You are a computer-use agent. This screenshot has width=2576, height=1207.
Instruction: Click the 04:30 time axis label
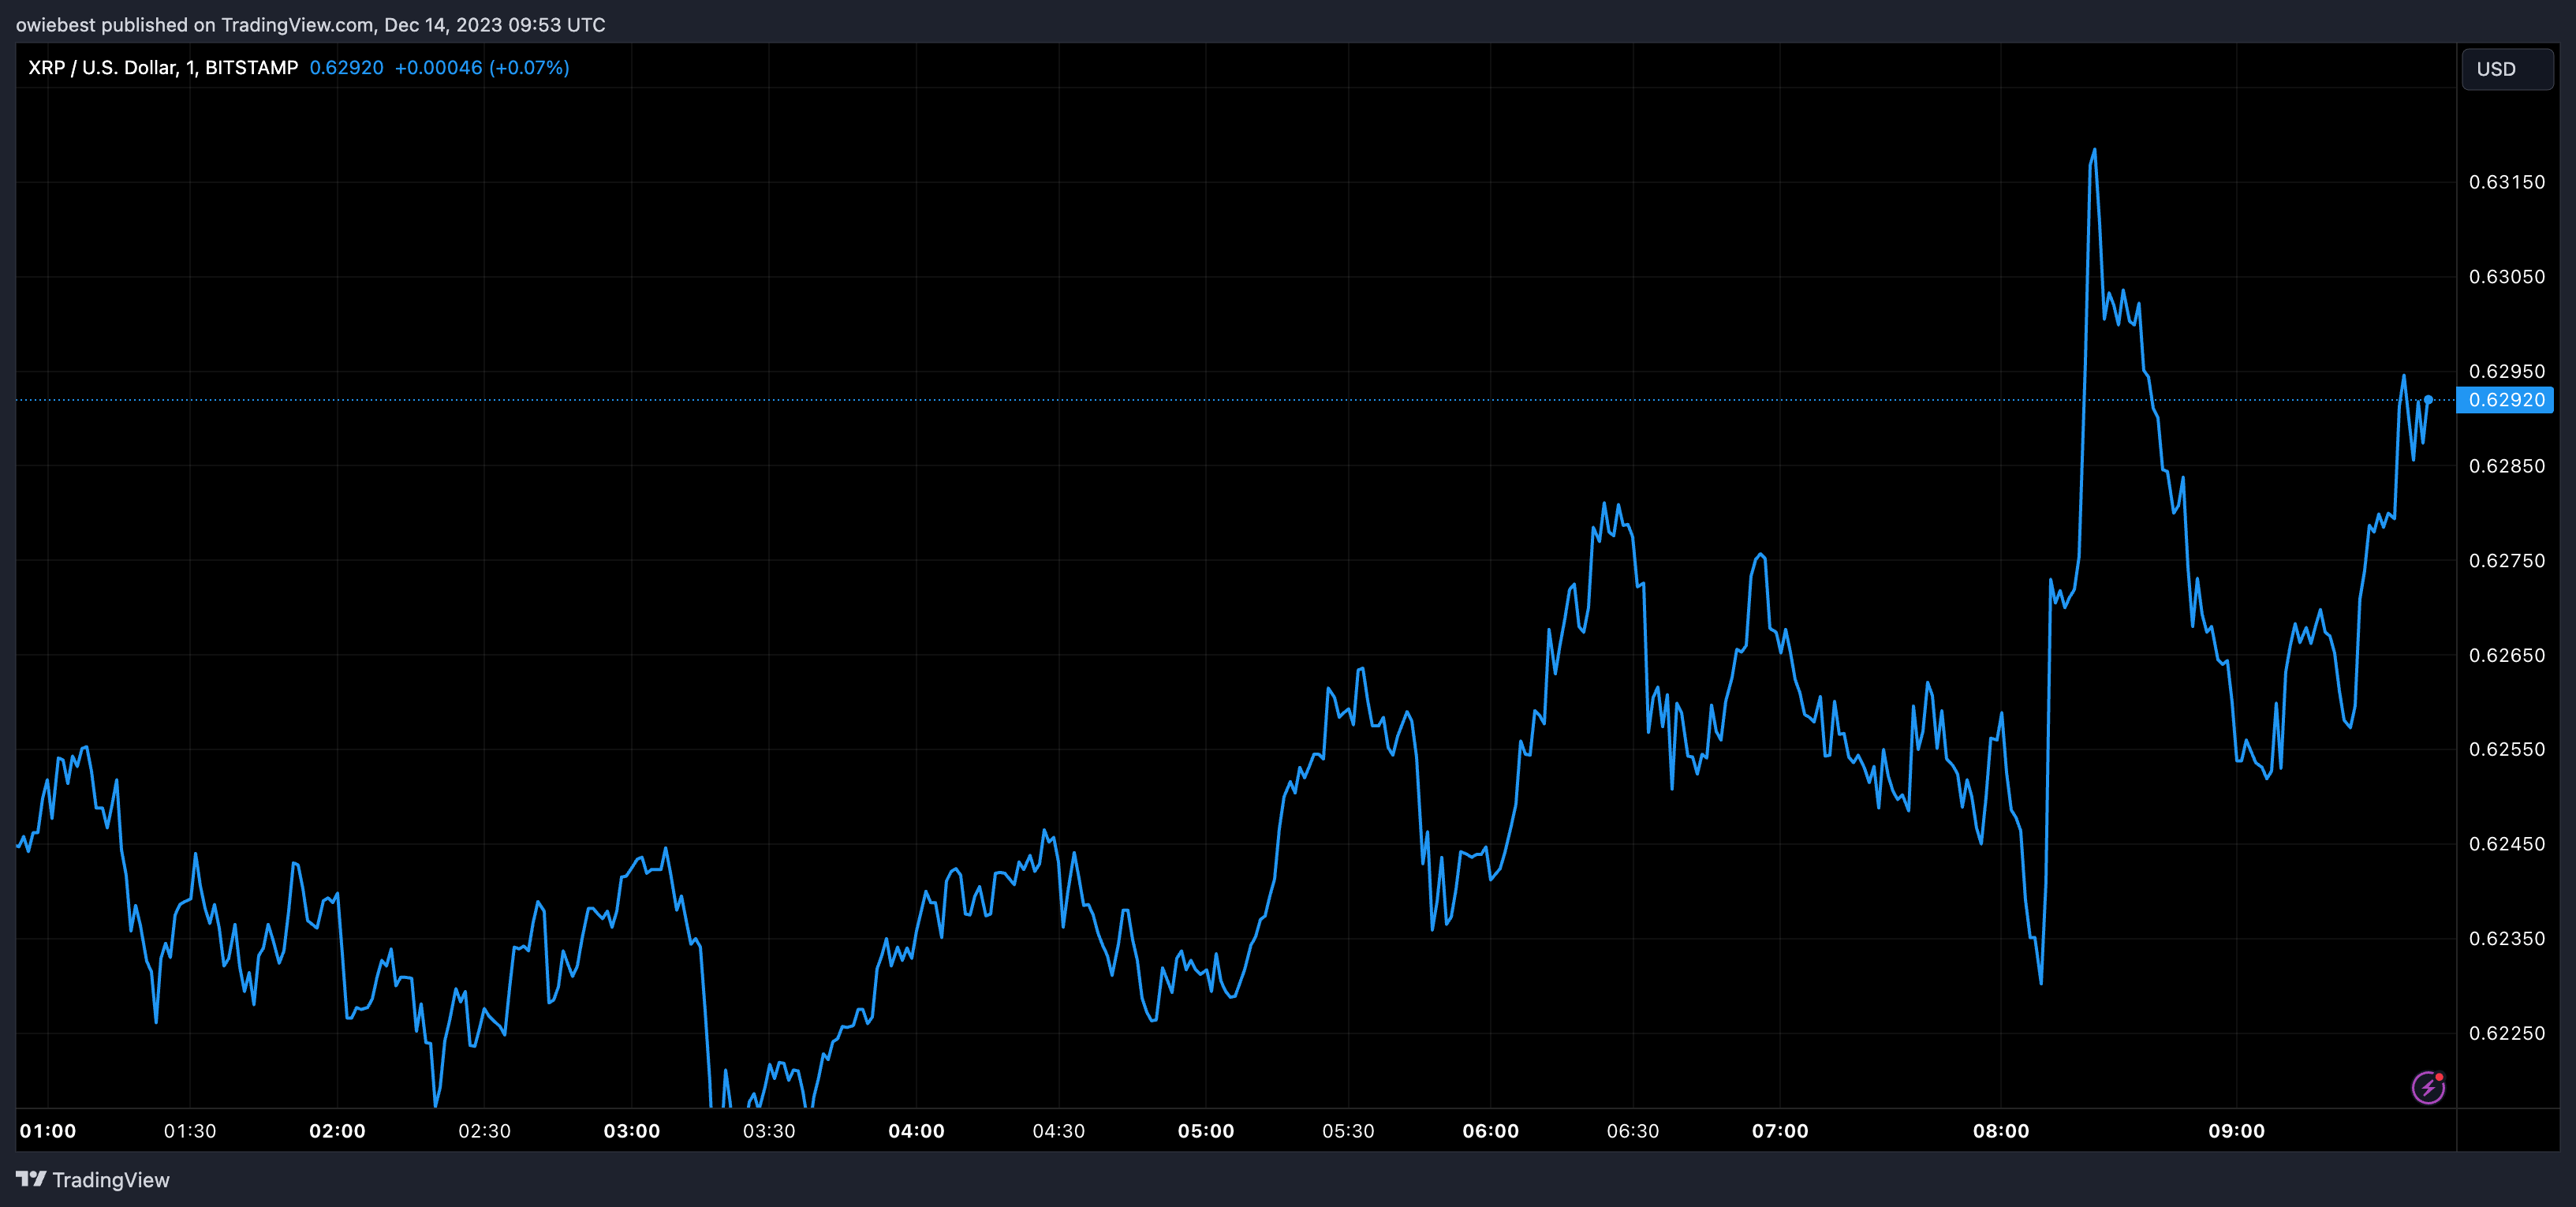coord(1059,1131)
